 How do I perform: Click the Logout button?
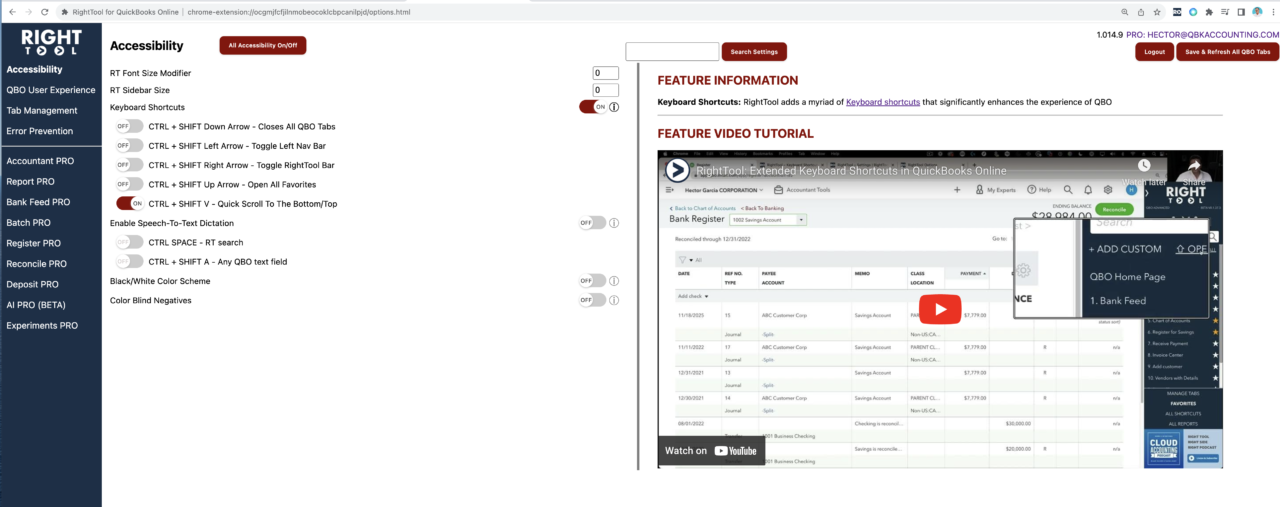coord(1154,51)
